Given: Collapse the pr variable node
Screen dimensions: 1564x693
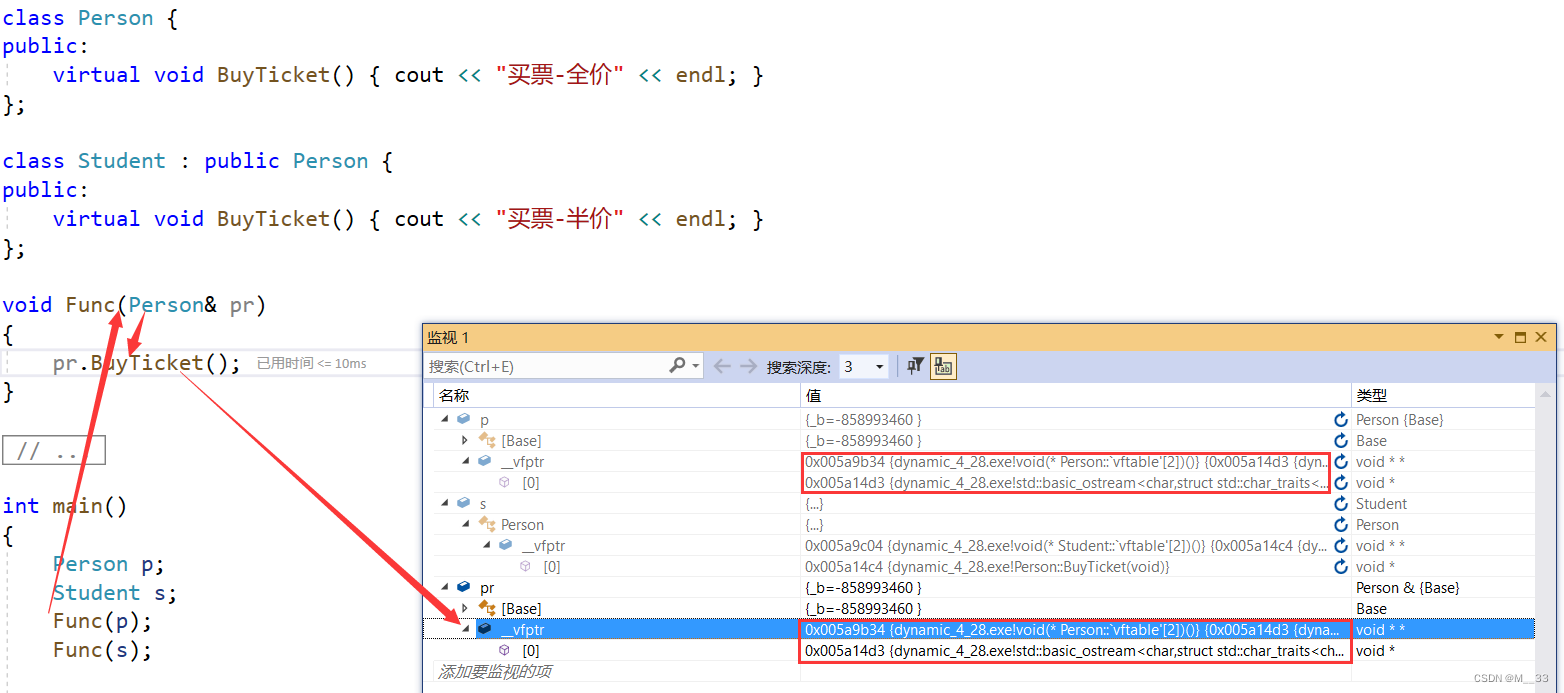Looking at the screenshot, I should click(x=444, y=587).
